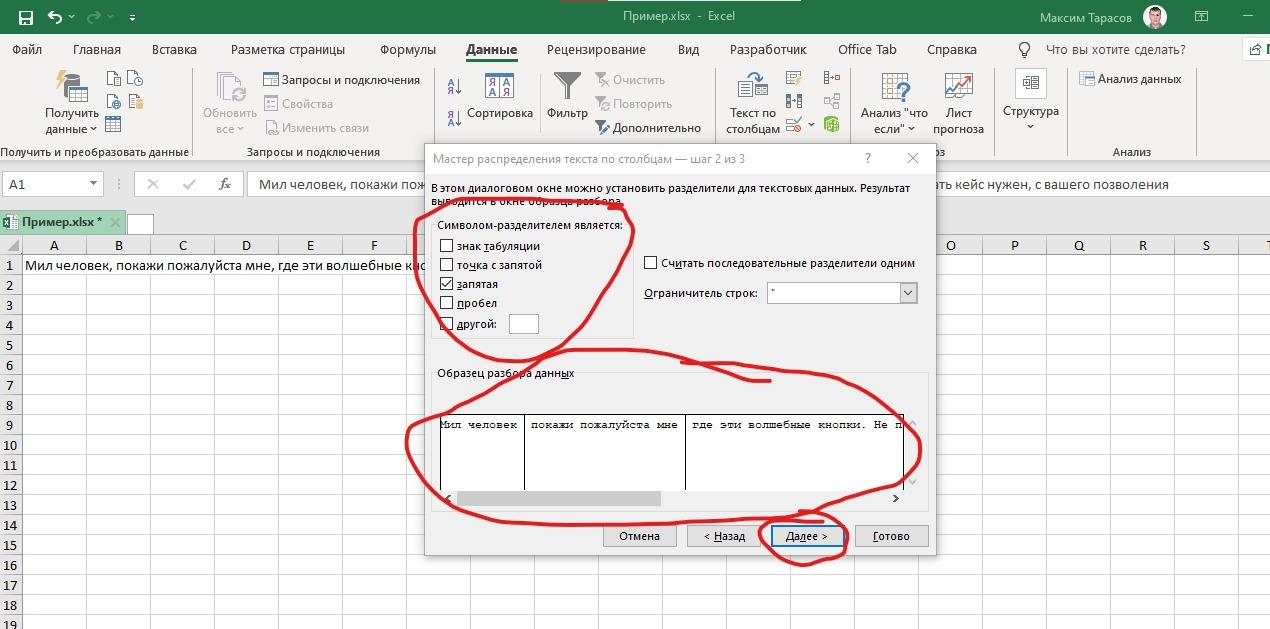Image resolution: width=1270 pixels, height=629 pixels.
Task: Click Manage Data Model green icon
Action: [x=831, y=125]
